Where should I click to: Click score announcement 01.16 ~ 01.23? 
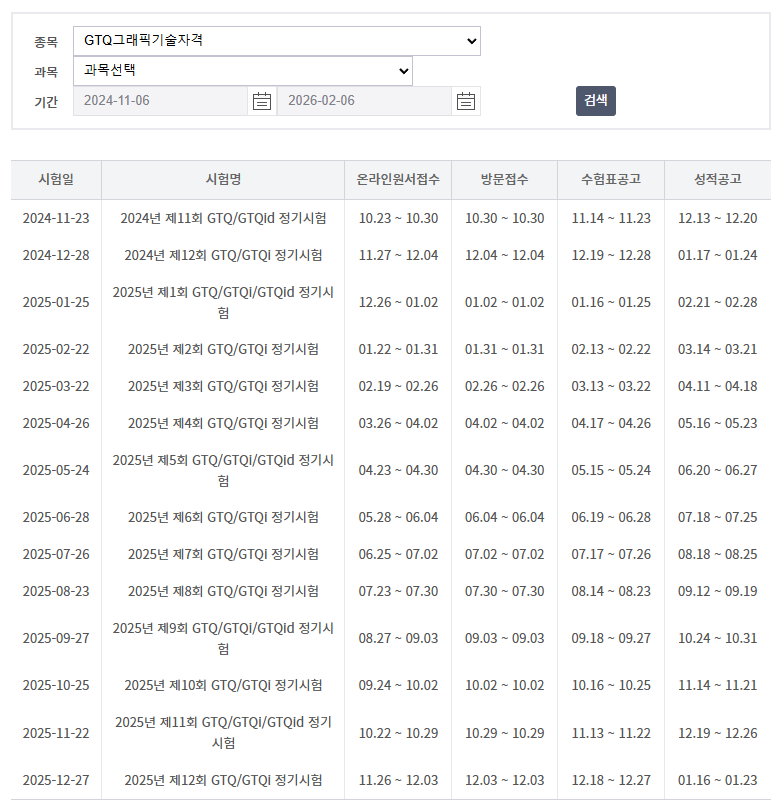click(718, 780)
